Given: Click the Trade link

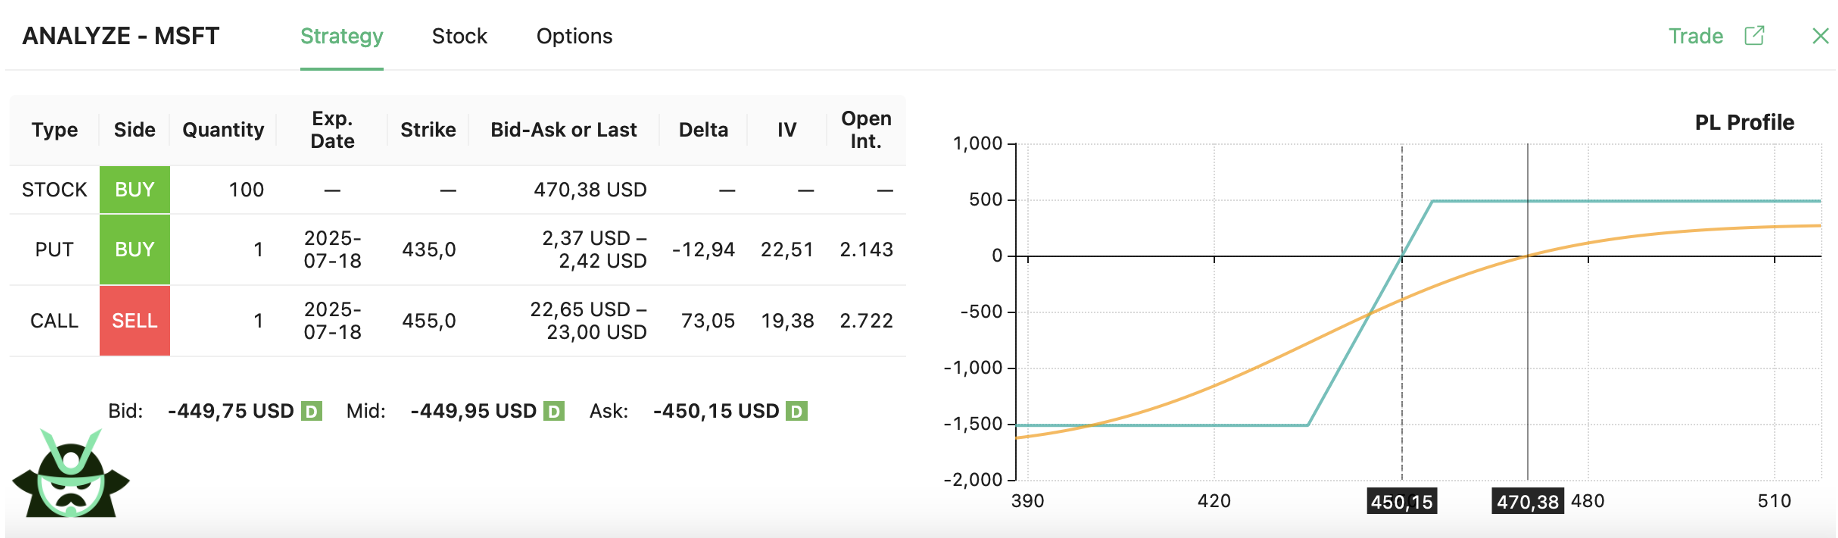Looking at the screenshot, I should click(1695, 36).
